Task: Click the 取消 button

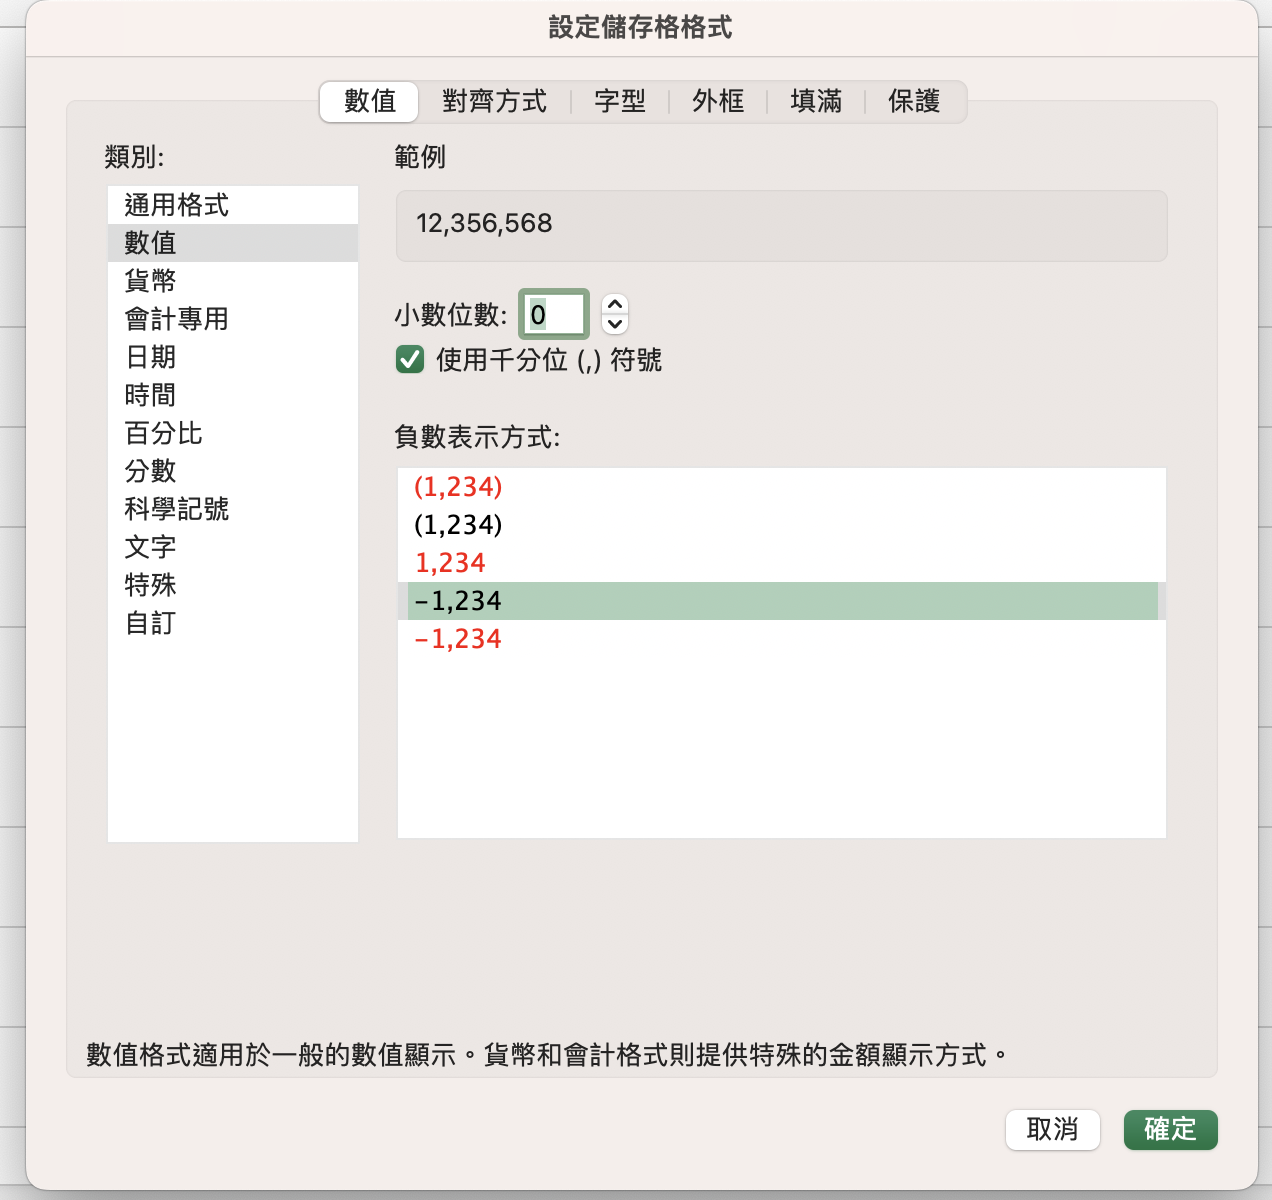Action: 1052,1130
